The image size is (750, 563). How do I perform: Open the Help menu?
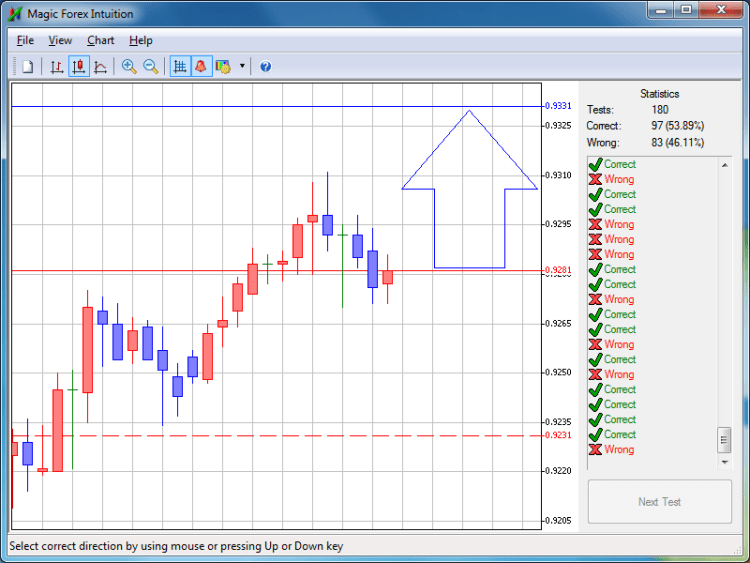pos(141,41)
